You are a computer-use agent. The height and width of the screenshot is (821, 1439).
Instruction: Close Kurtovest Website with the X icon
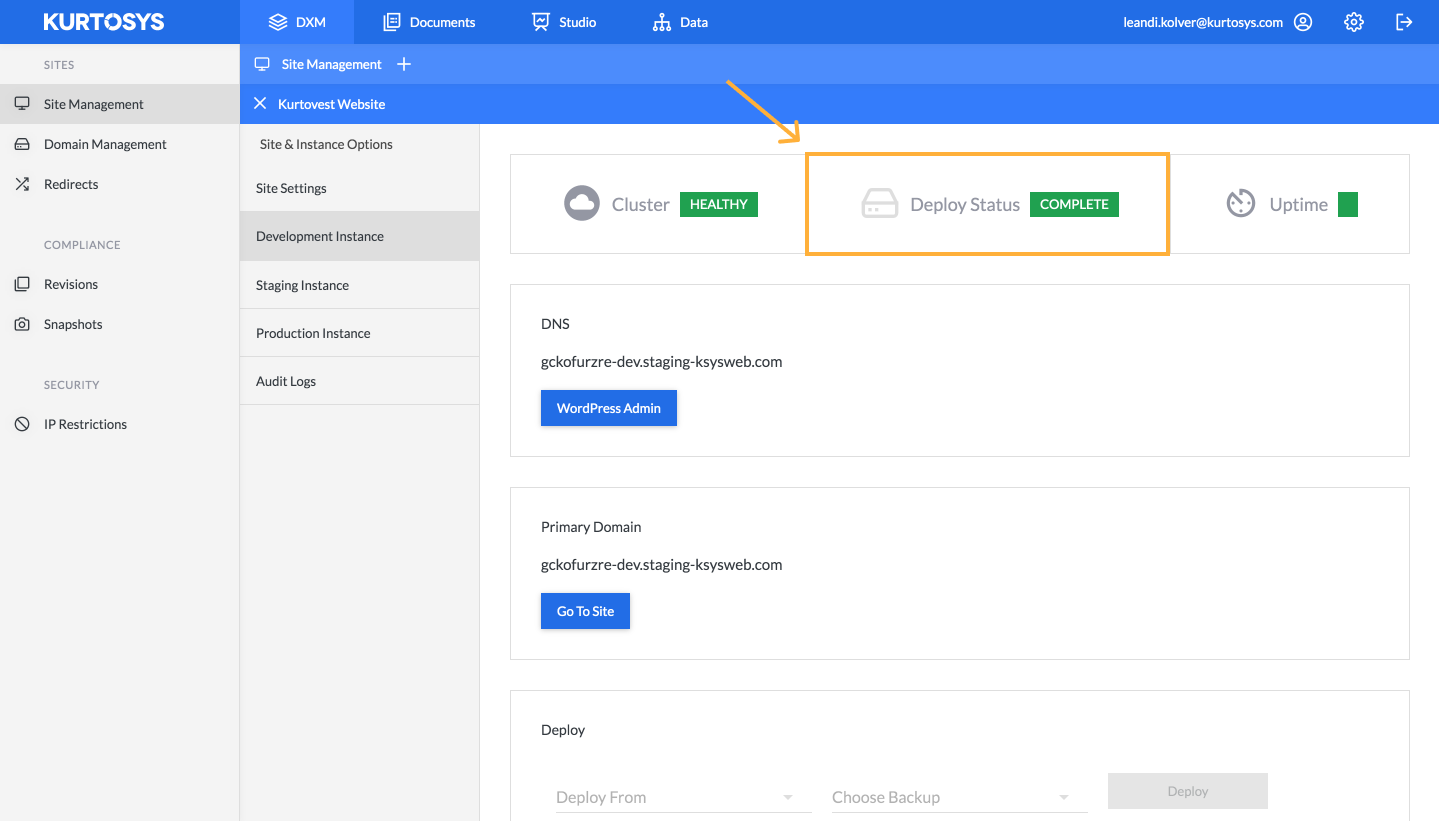(x=260, y=104)
